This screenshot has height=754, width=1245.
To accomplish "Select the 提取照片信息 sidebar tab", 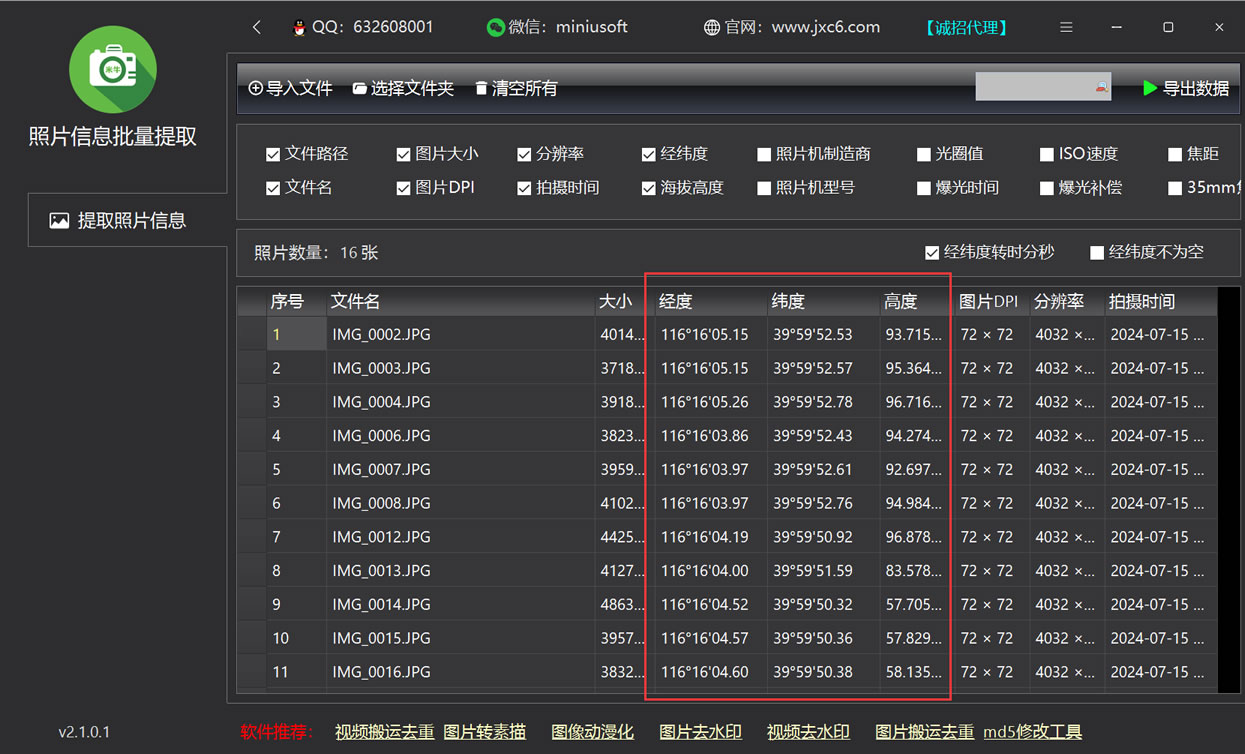I will [120, 220].
